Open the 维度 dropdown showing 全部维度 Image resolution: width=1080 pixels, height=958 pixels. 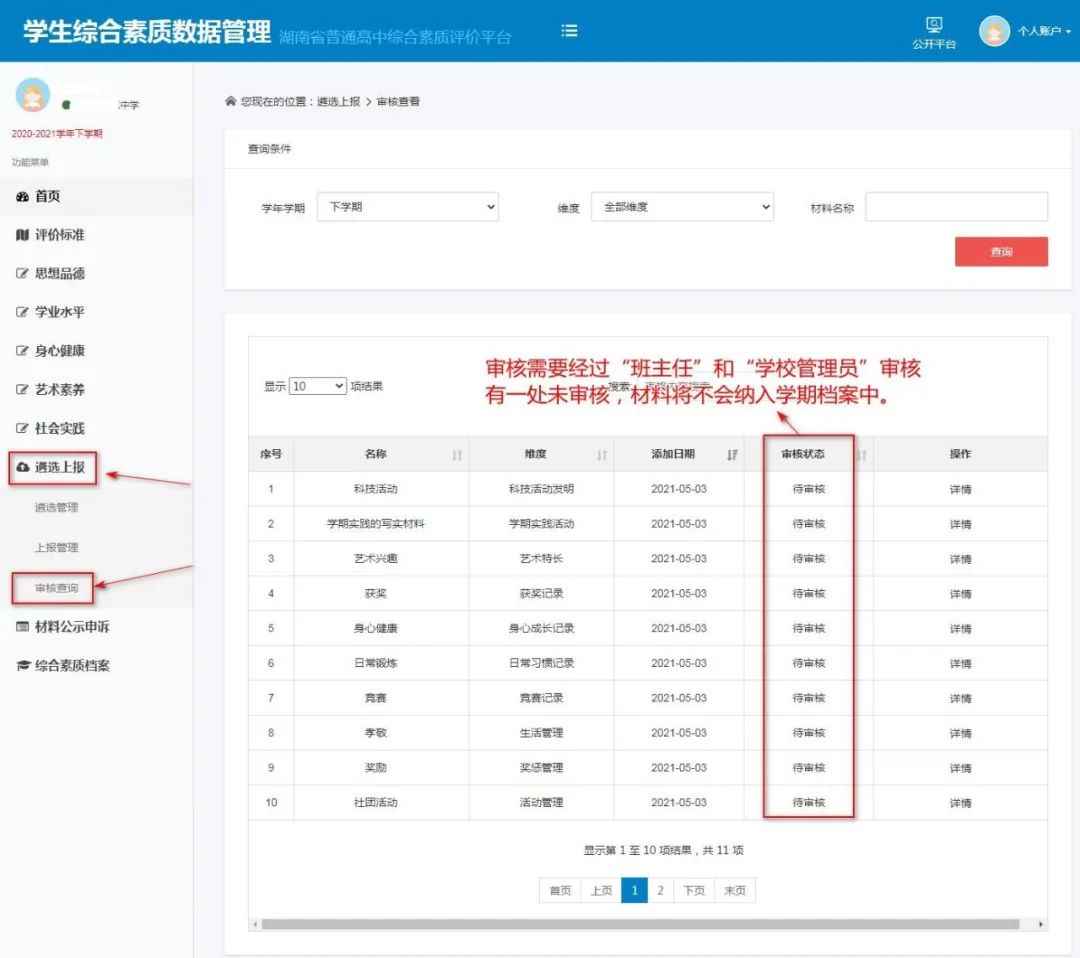pyautogui.click(x=682, y=207)
